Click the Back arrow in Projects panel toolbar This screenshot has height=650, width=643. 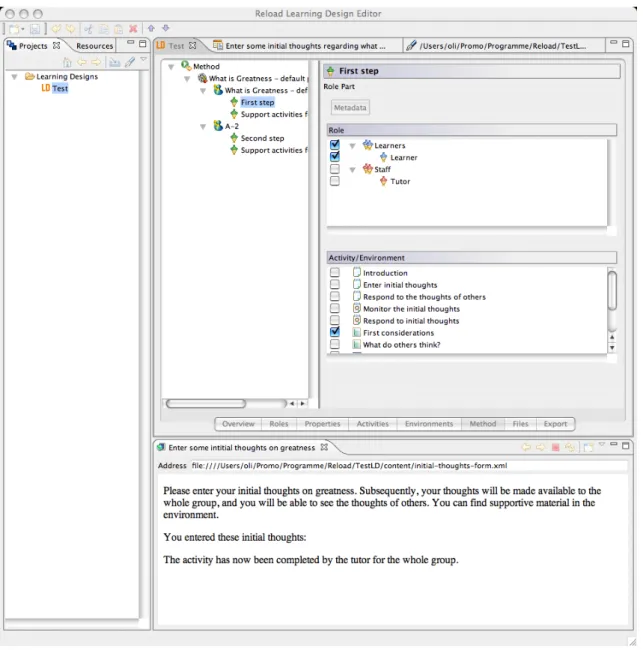point(82,62)
